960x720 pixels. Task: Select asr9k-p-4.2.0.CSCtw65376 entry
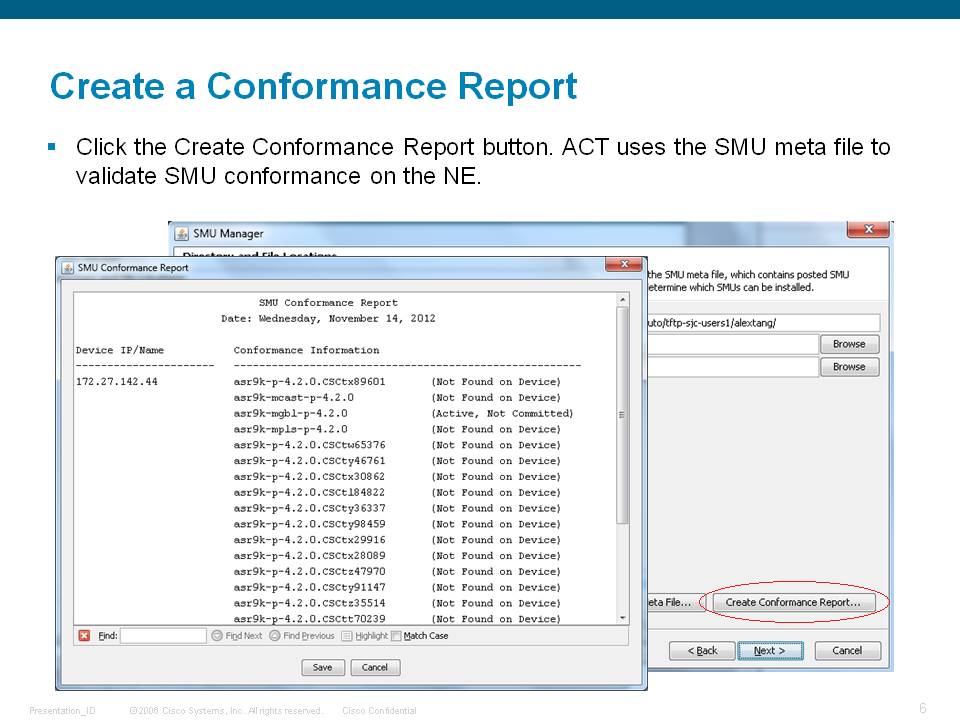[309, 445]
